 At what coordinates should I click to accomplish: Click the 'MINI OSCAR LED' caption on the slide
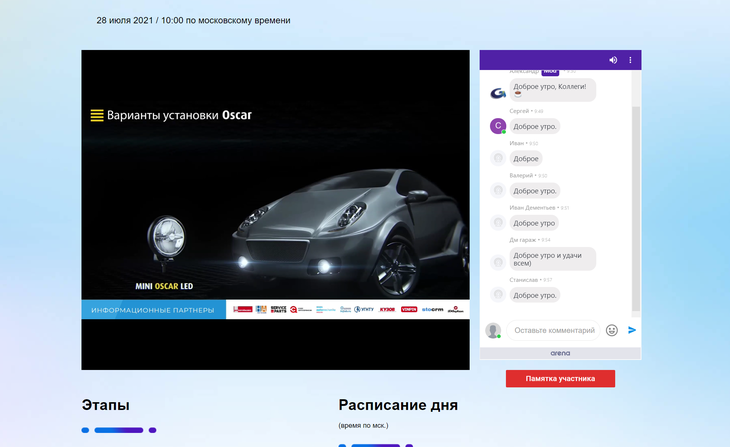[x=164, y=286]
